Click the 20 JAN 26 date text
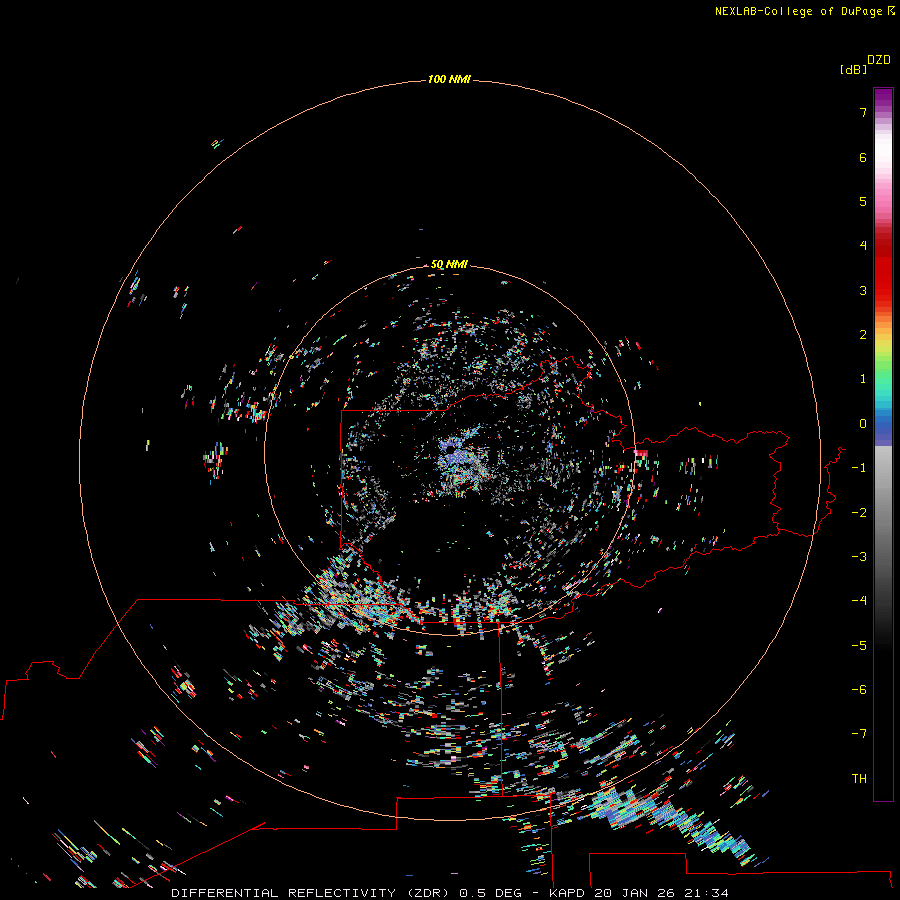Viewport: 900px width, 900px height. pos(634,893)
